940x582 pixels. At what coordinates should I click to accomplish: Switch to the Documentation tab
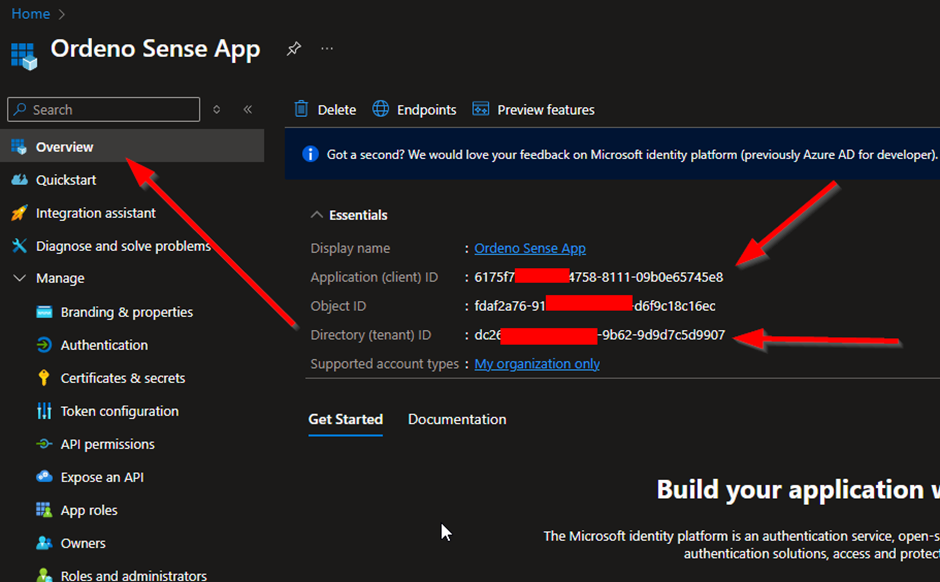click(457, 419)
